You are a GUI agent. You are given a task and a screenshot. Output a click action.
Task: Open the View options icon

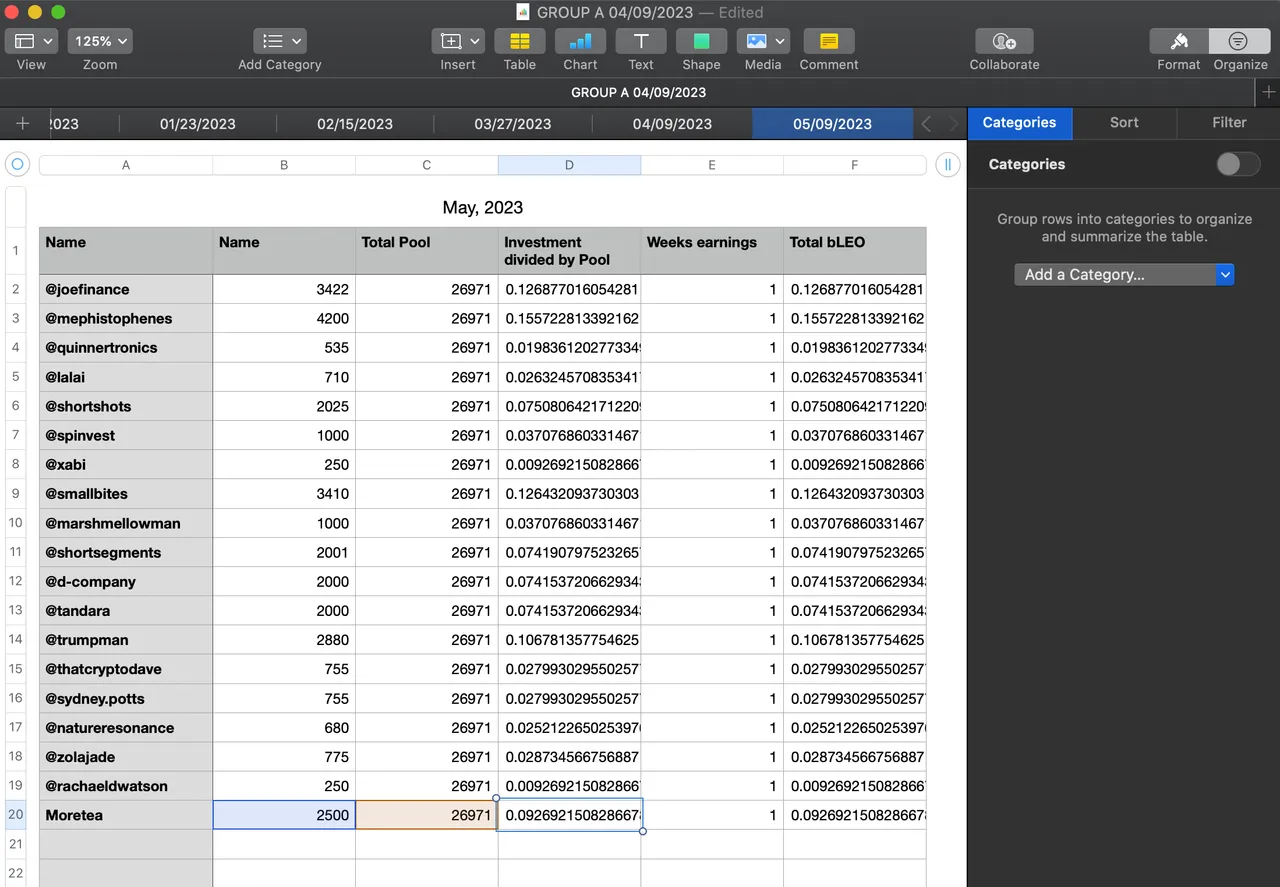point(31,41)
